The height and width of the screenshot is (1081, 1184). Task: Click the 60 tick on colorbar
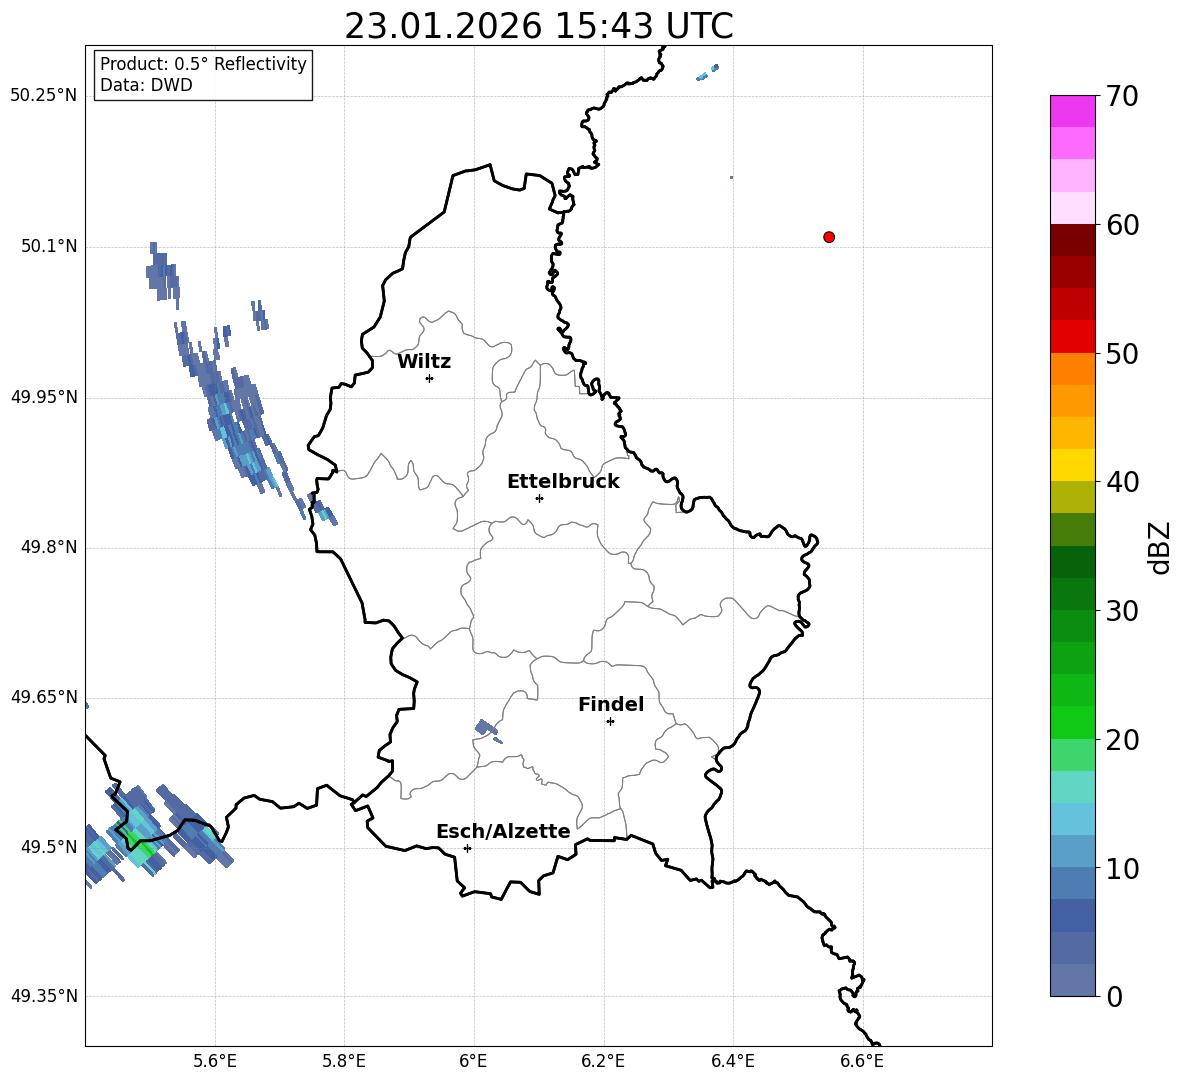point(1122,225)
